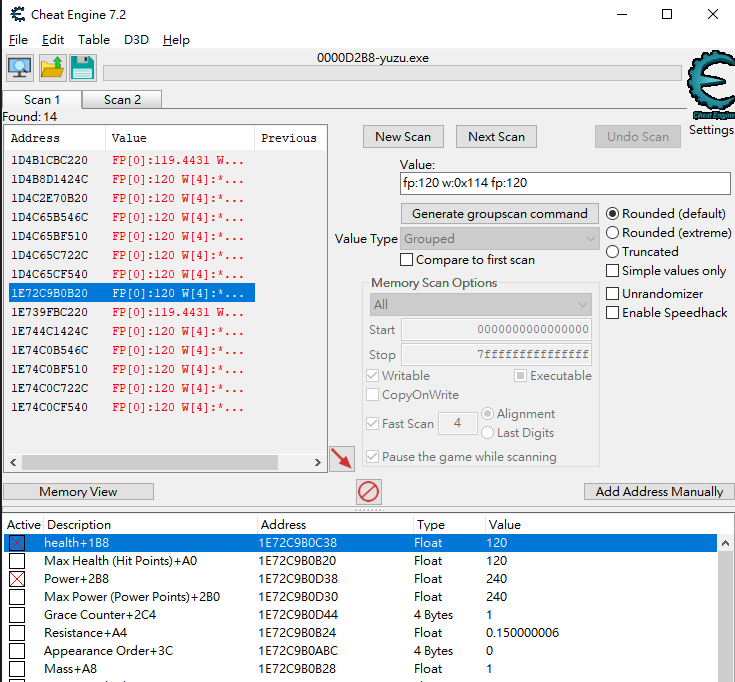Open the D3D menu
Image resolution: width=735 pixels, height=682 pixels.
(x=136, y=40)
